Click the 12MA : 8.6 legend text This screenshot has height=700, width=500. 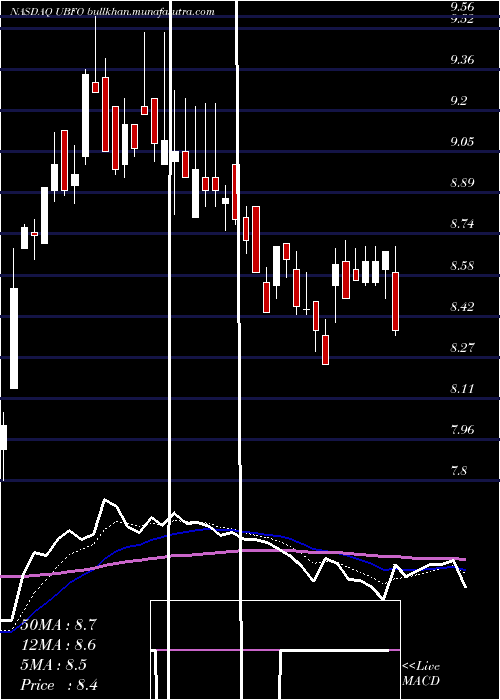59,645
